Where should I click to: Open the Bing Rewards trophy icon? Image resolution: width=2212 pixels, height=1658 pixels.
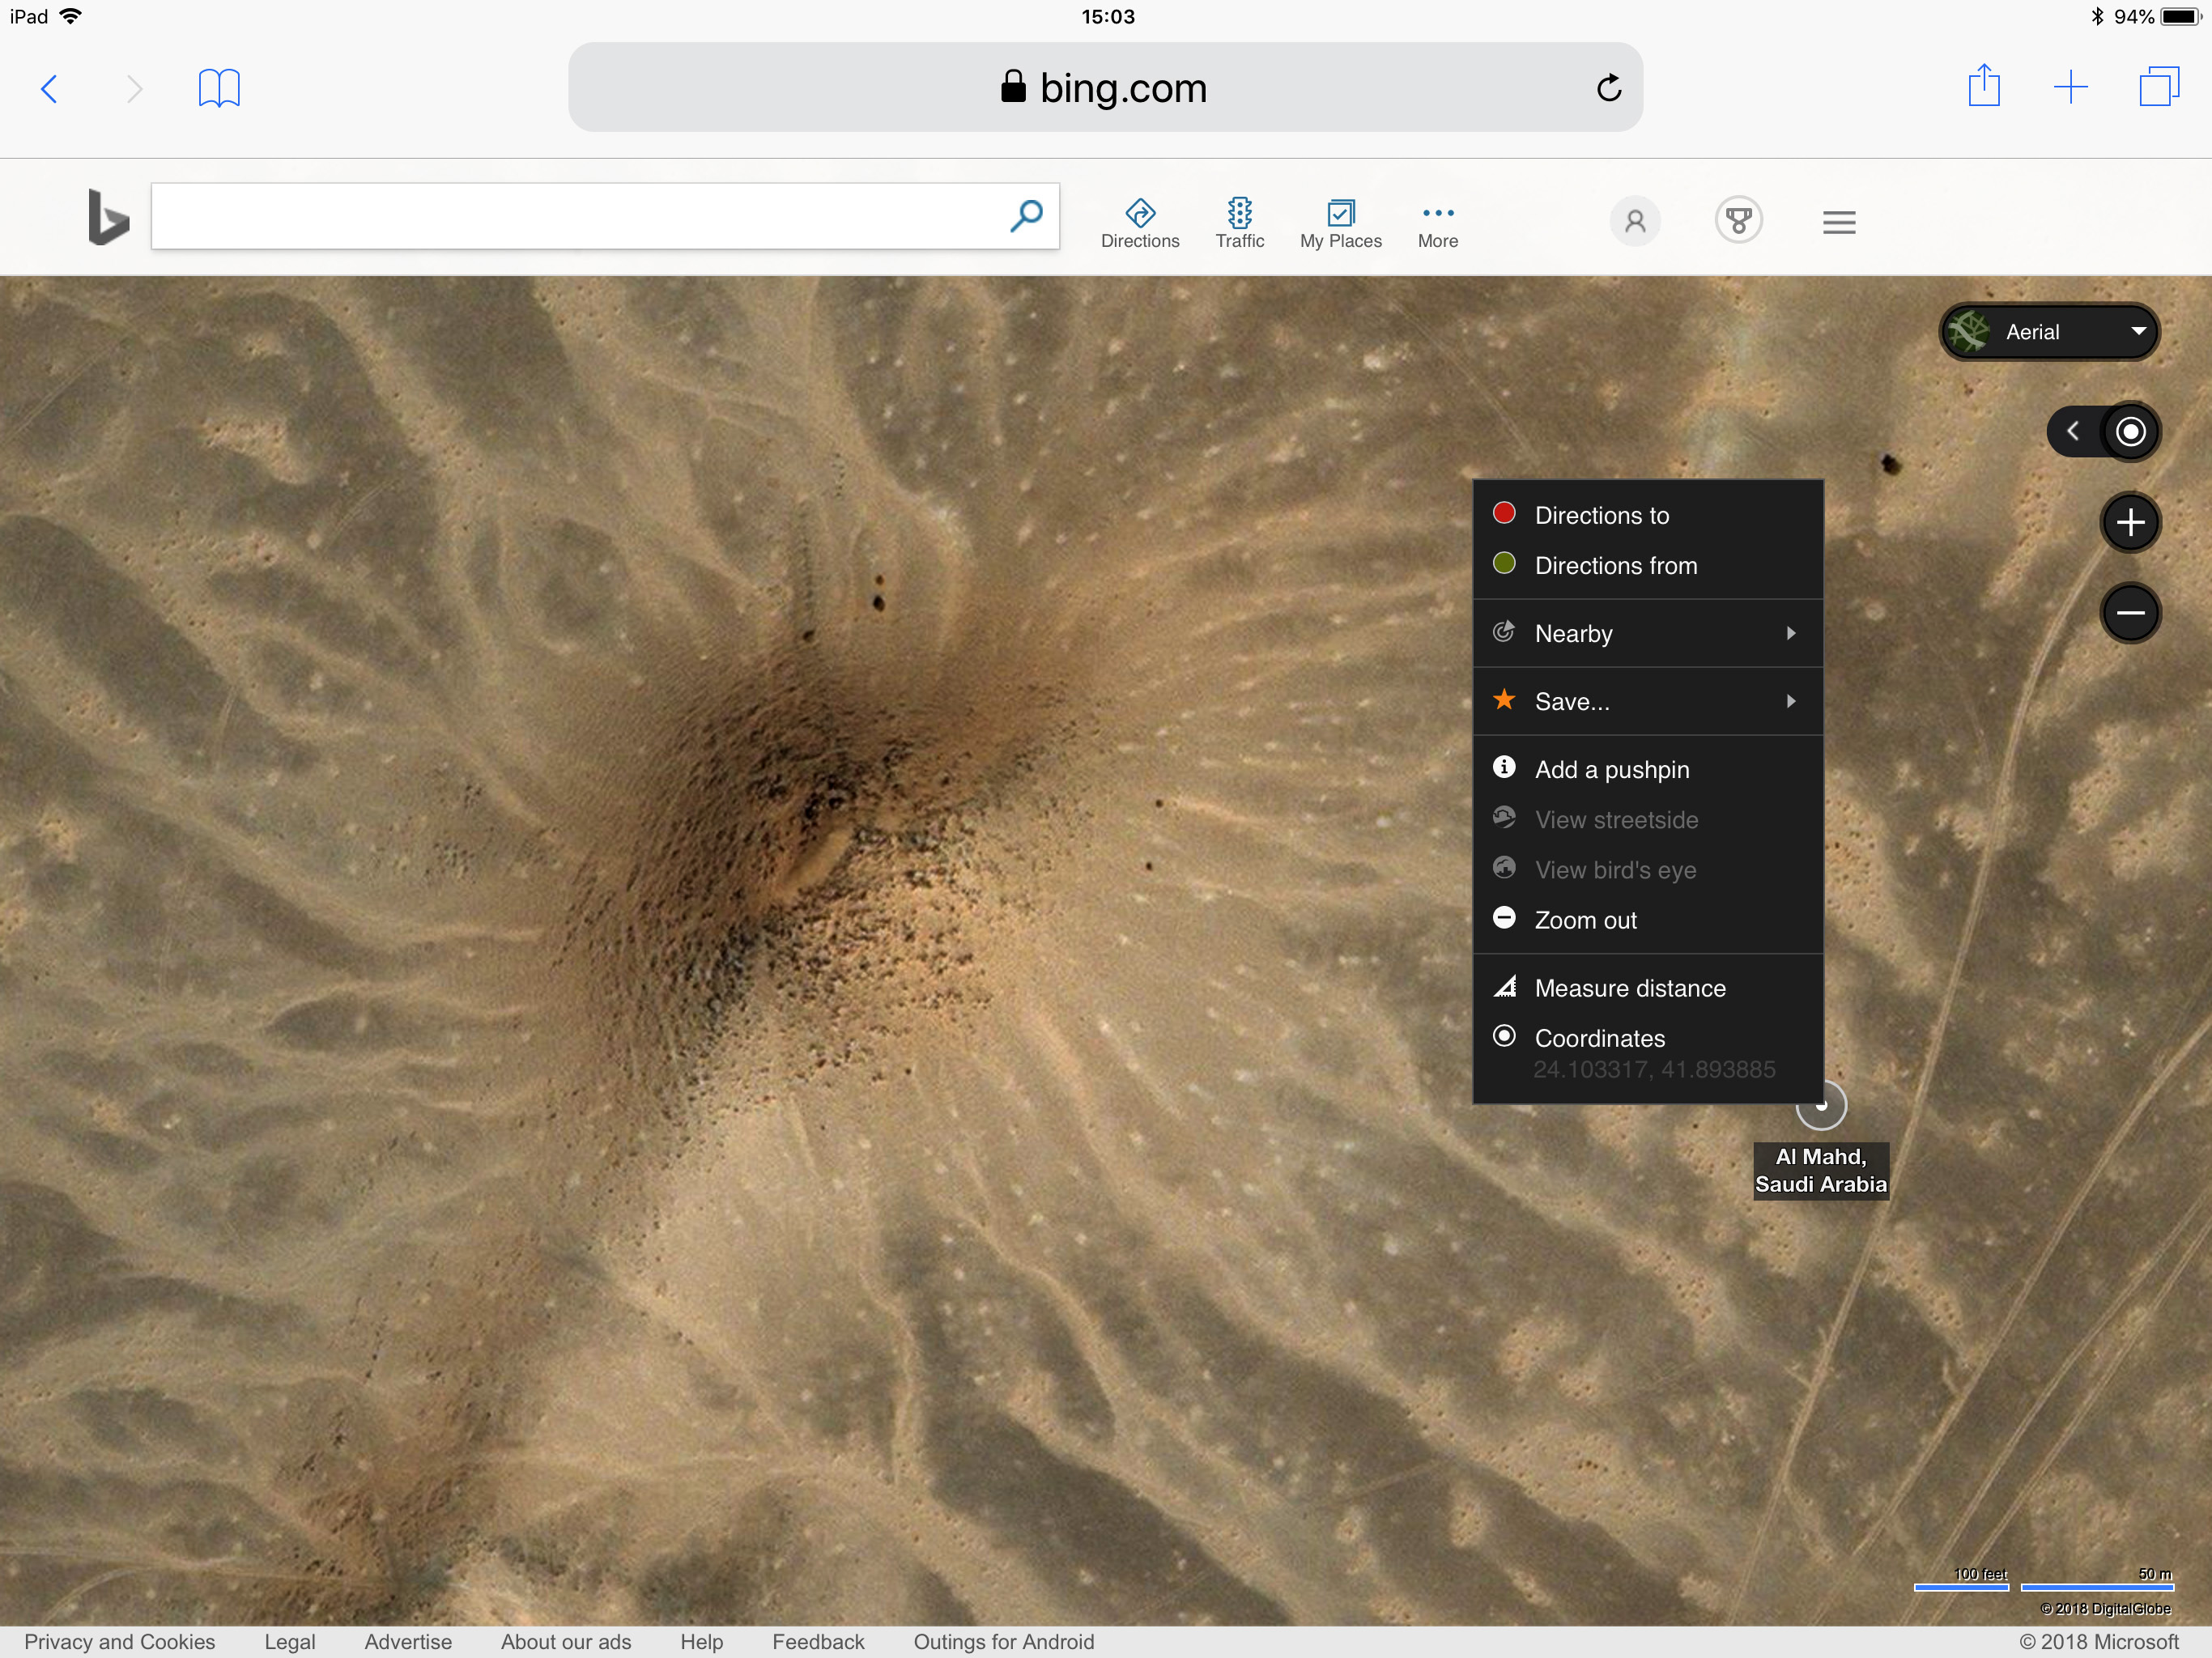click(1738, 220)
